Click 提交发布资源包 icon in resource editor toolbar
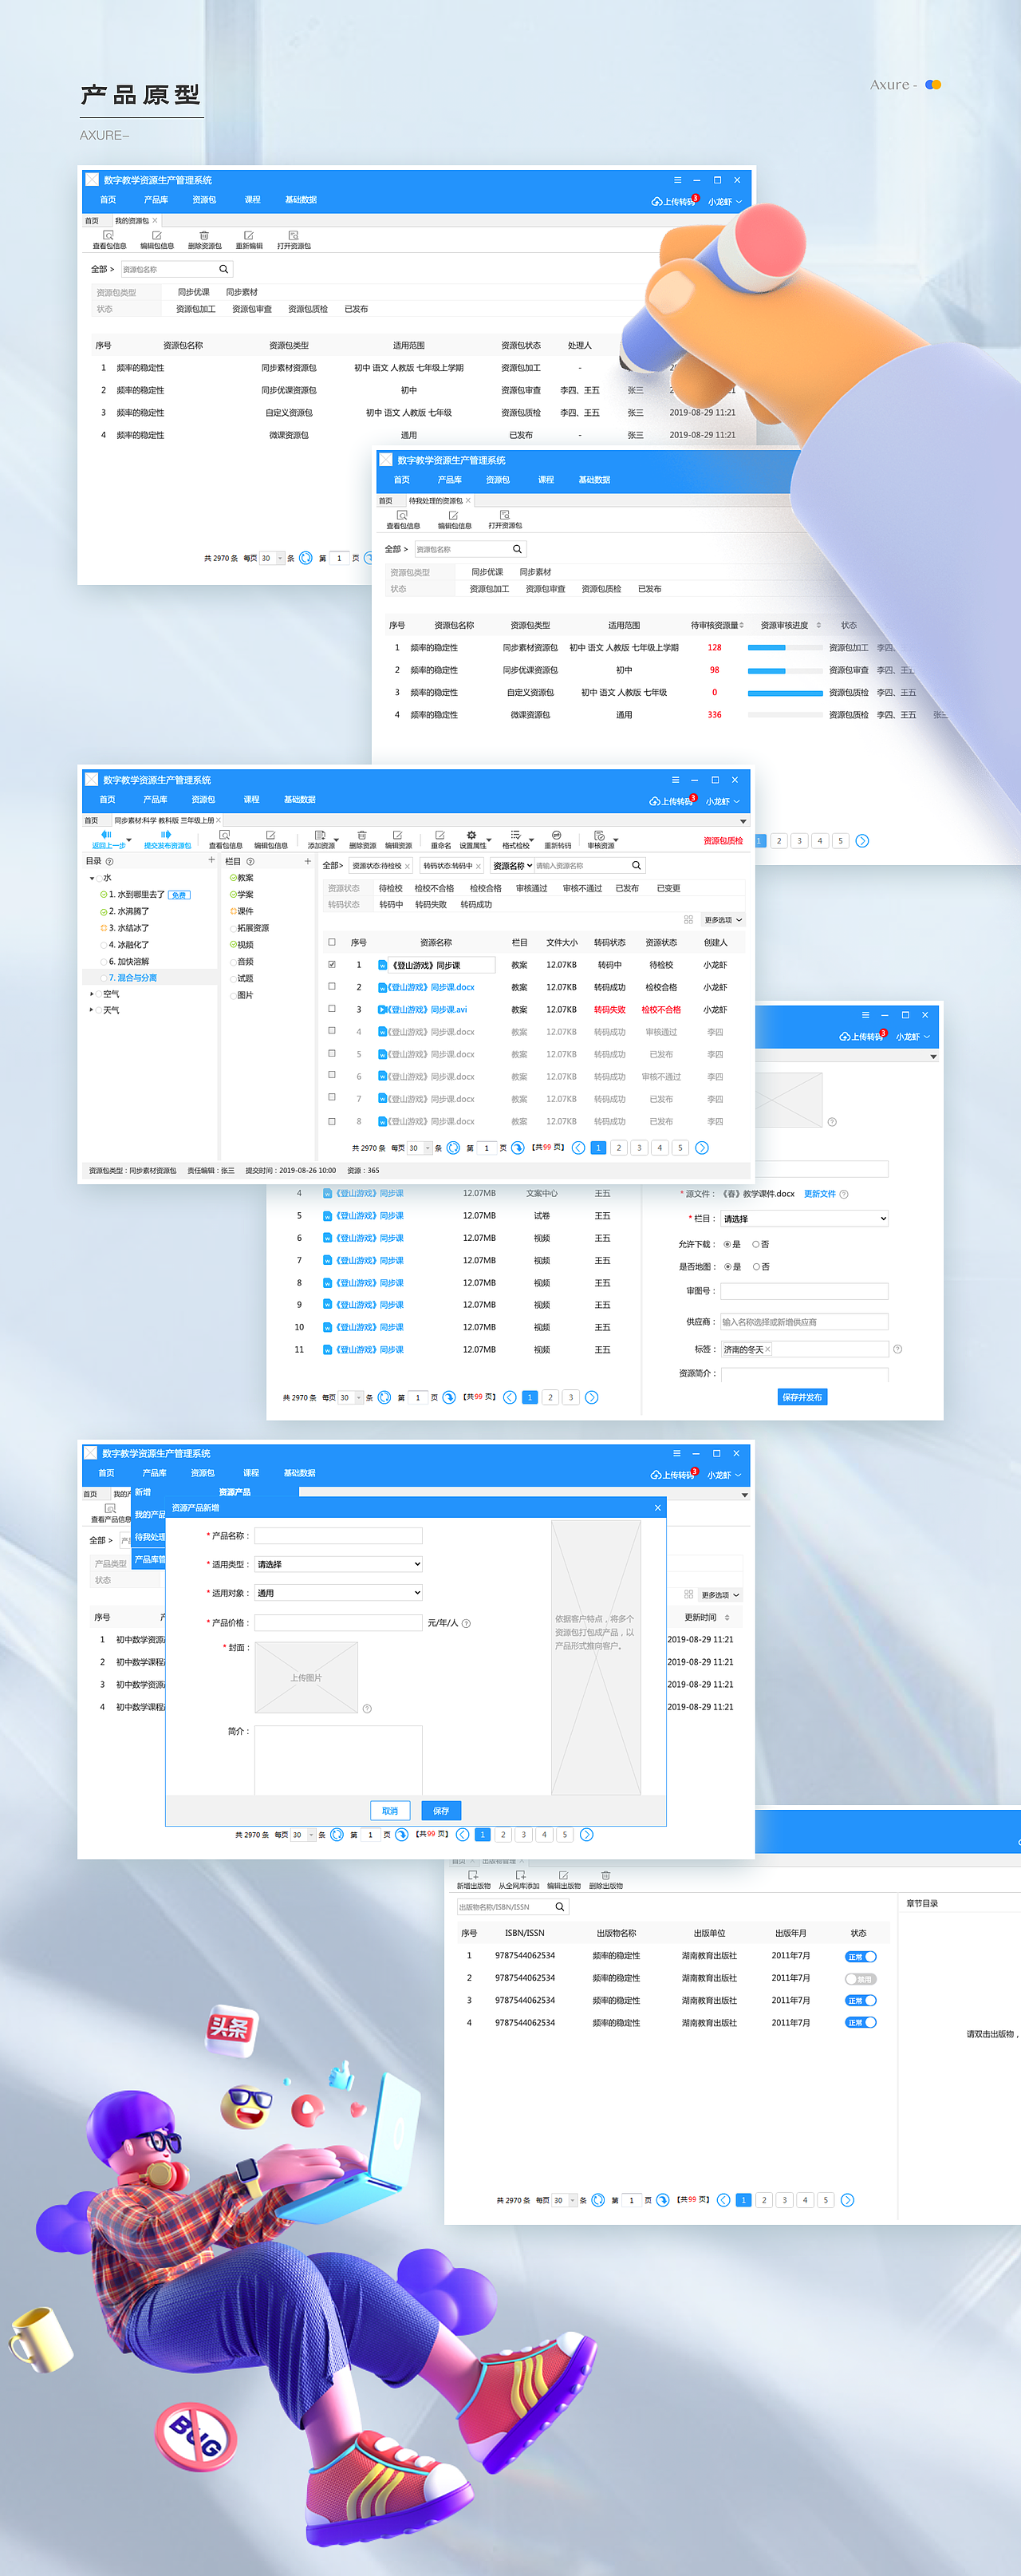 (166, 834)
